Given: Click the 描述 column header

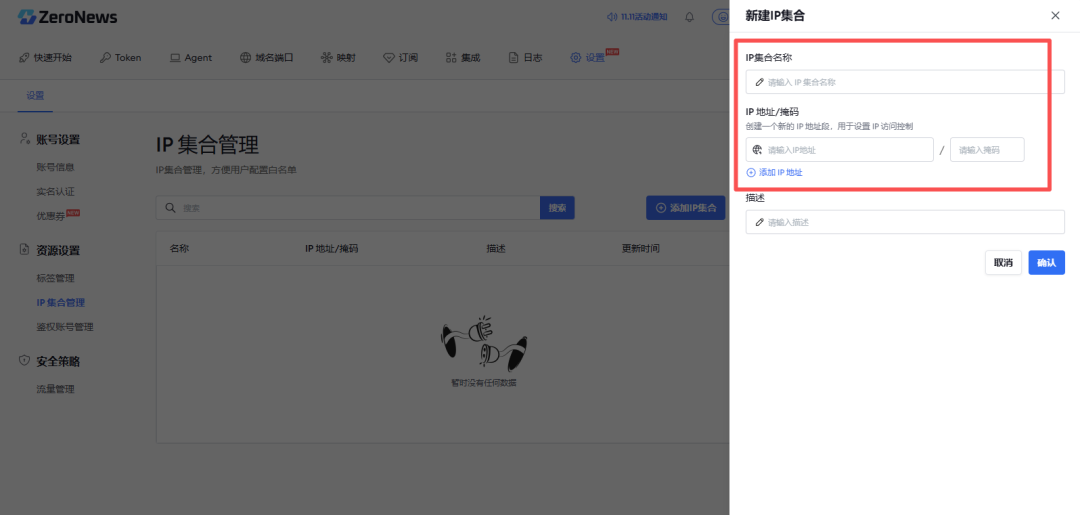Looking at the screenshot, I should click(496, 249).
